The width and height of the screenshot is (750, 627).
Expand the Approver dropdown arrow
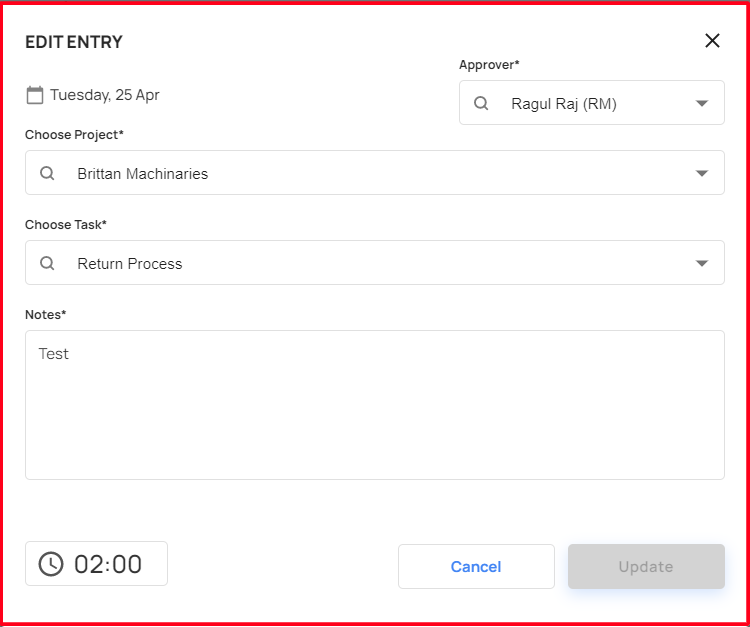pyautogui.click(x=701, y=103)
